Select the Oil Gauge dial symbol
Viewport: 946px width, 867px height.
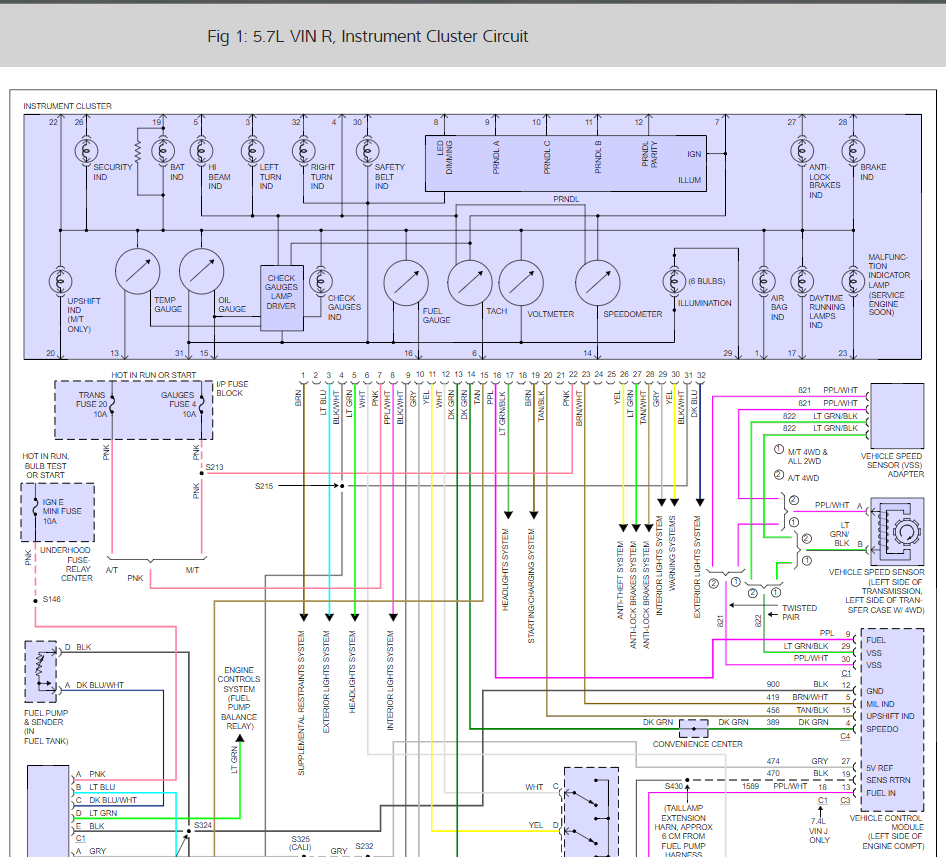pyautogui.click(x=202, y=271)
